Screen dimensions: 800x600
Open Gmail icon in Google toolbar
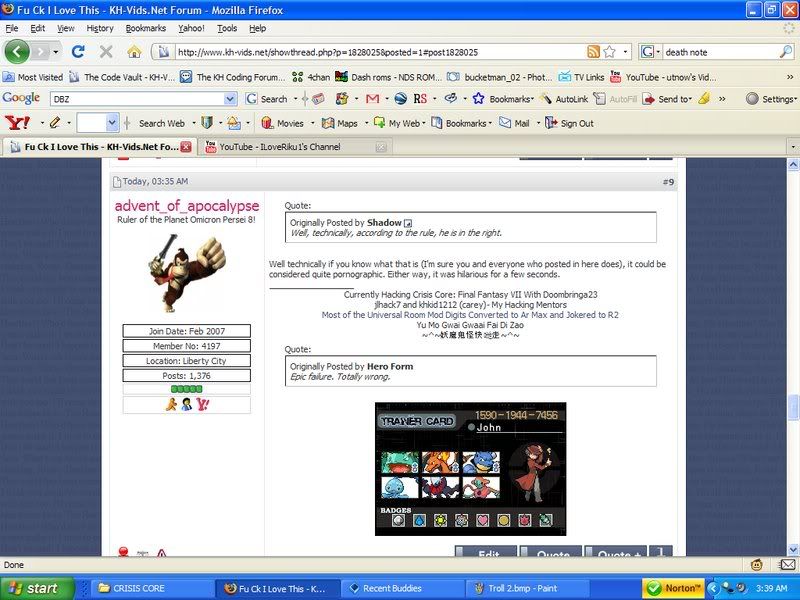[x=372, y=98]
